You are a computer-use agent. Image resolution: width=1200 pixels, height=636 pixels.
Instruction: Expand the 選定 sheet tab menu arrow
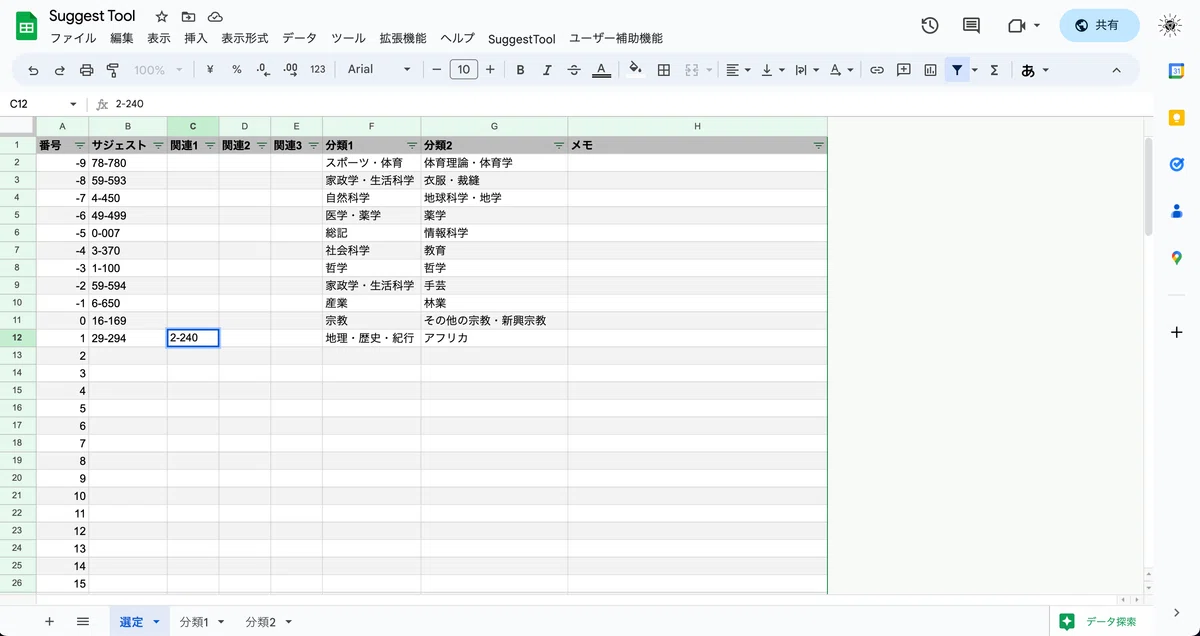pyautogui.click(x=157, y=622)
